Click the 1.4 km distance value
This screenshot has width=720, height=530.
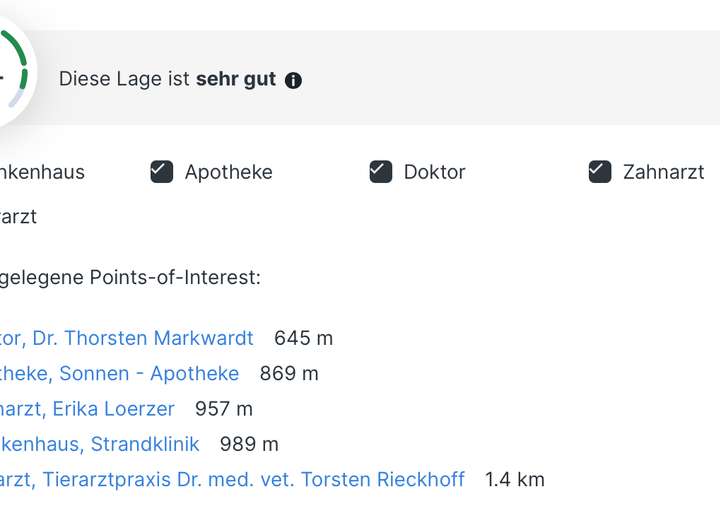pyautogui.click(x=515, y=480)
